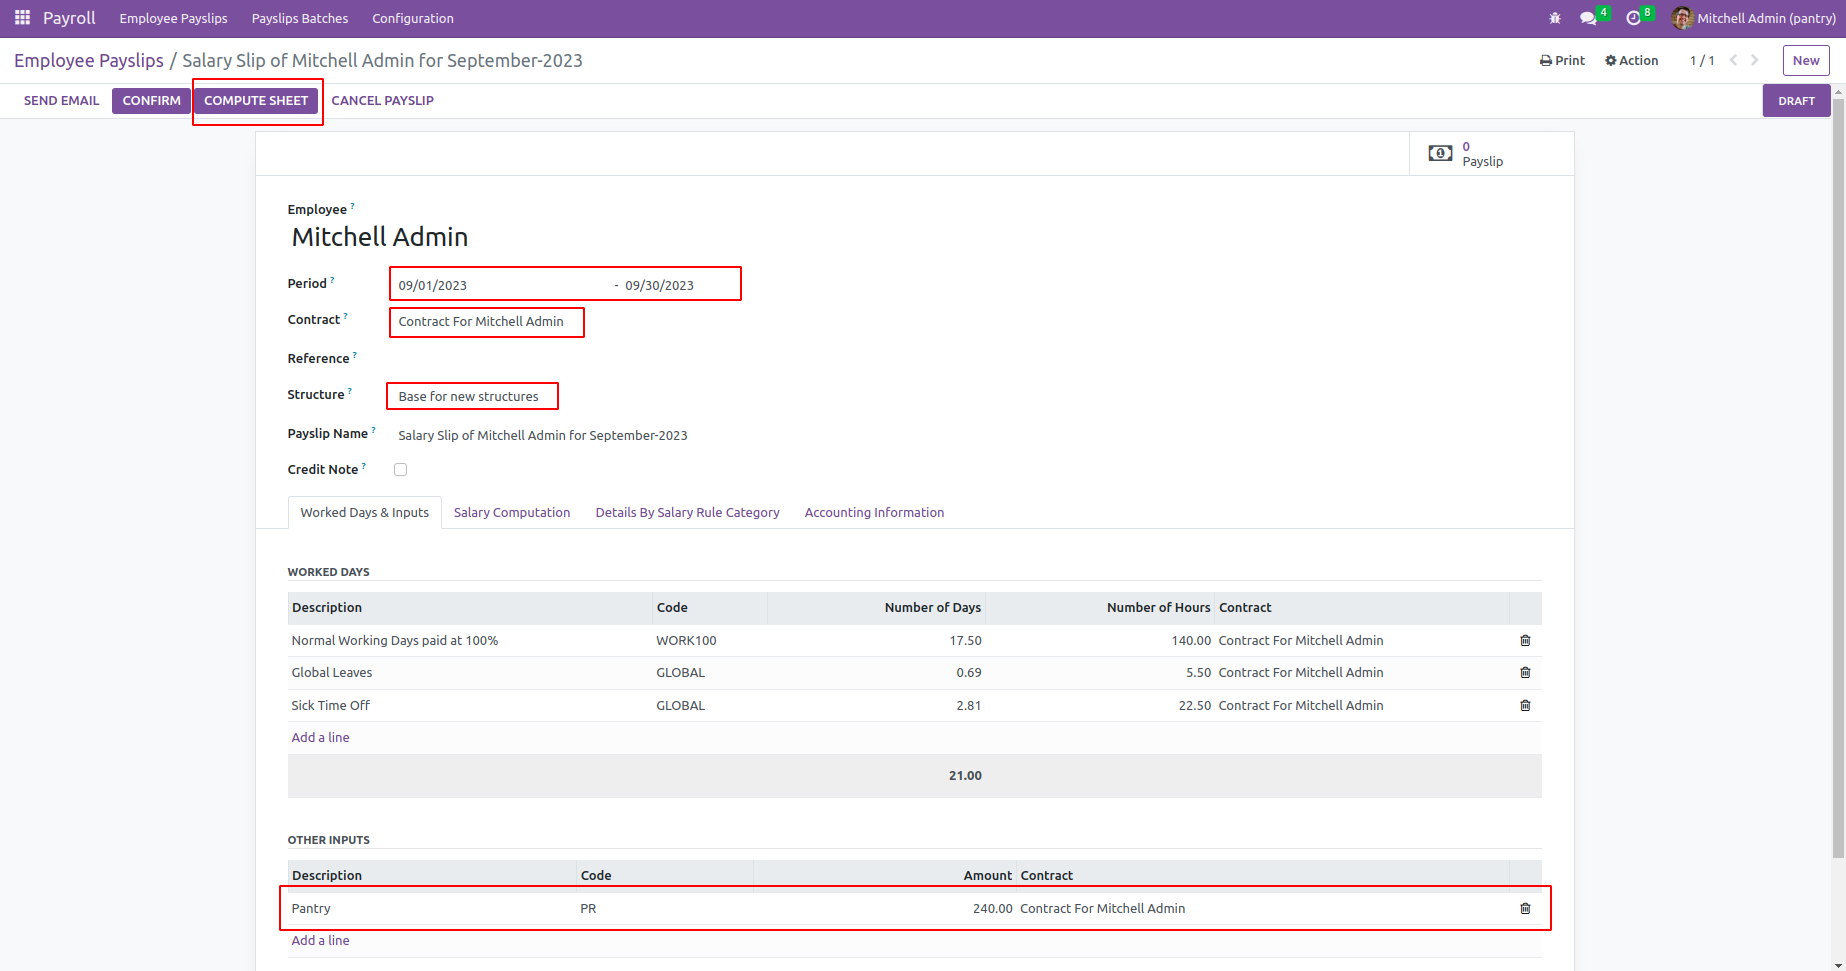Image resolution: width=1846 pixels, height=971 pixels.
Task: Delete the Normal Working Days row
Action: click(1525, 641)
